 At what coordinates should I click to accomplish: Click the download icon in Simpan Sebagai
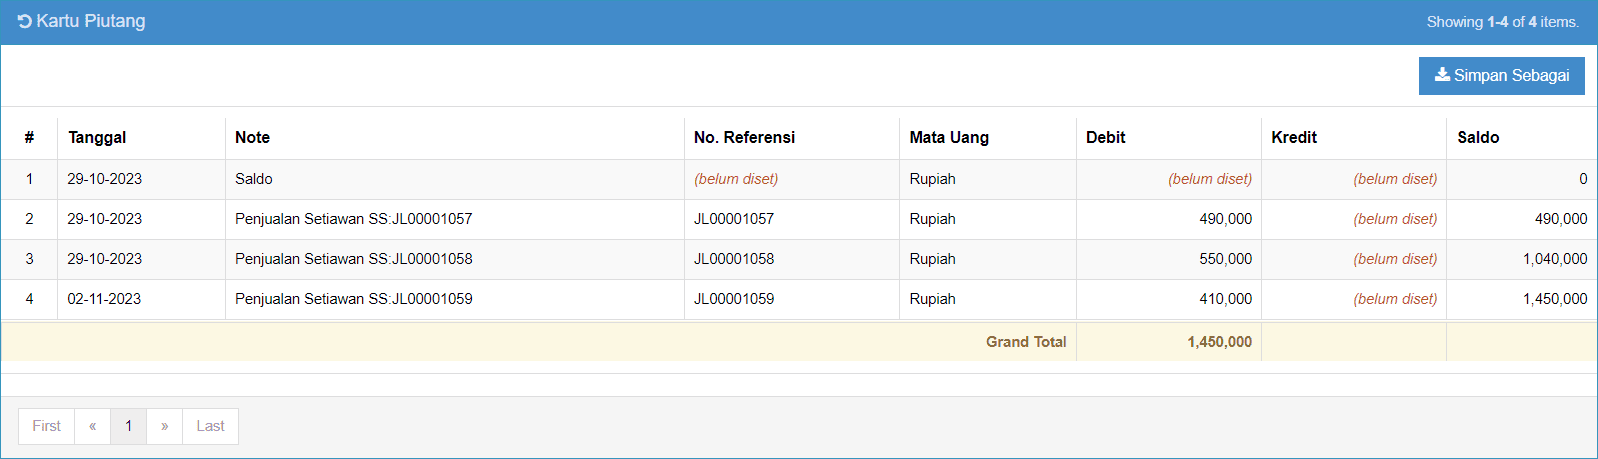pos(1442,75)
